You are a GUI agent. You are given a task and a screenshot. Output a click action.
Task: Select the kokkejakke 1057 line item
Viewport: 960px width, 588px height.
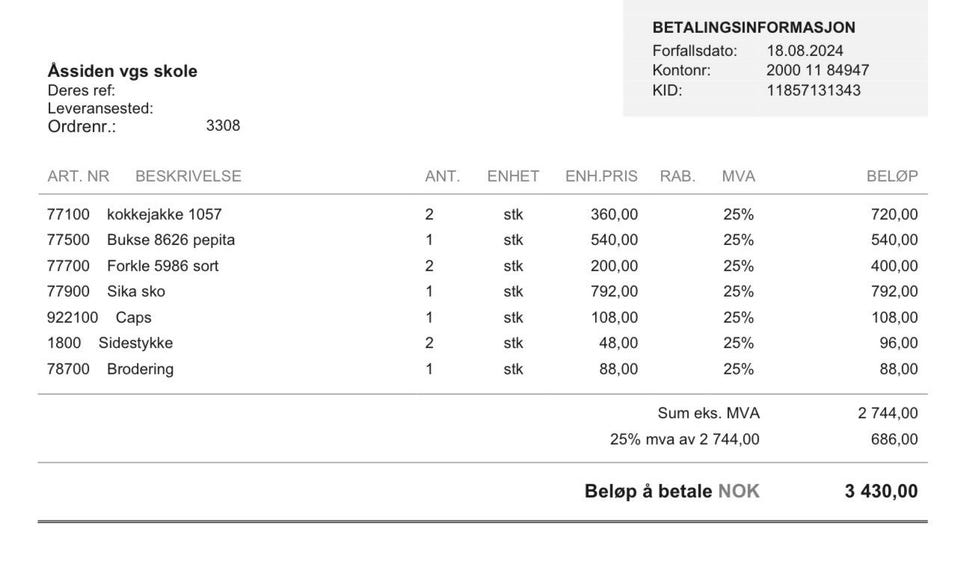tap(482, 214)
